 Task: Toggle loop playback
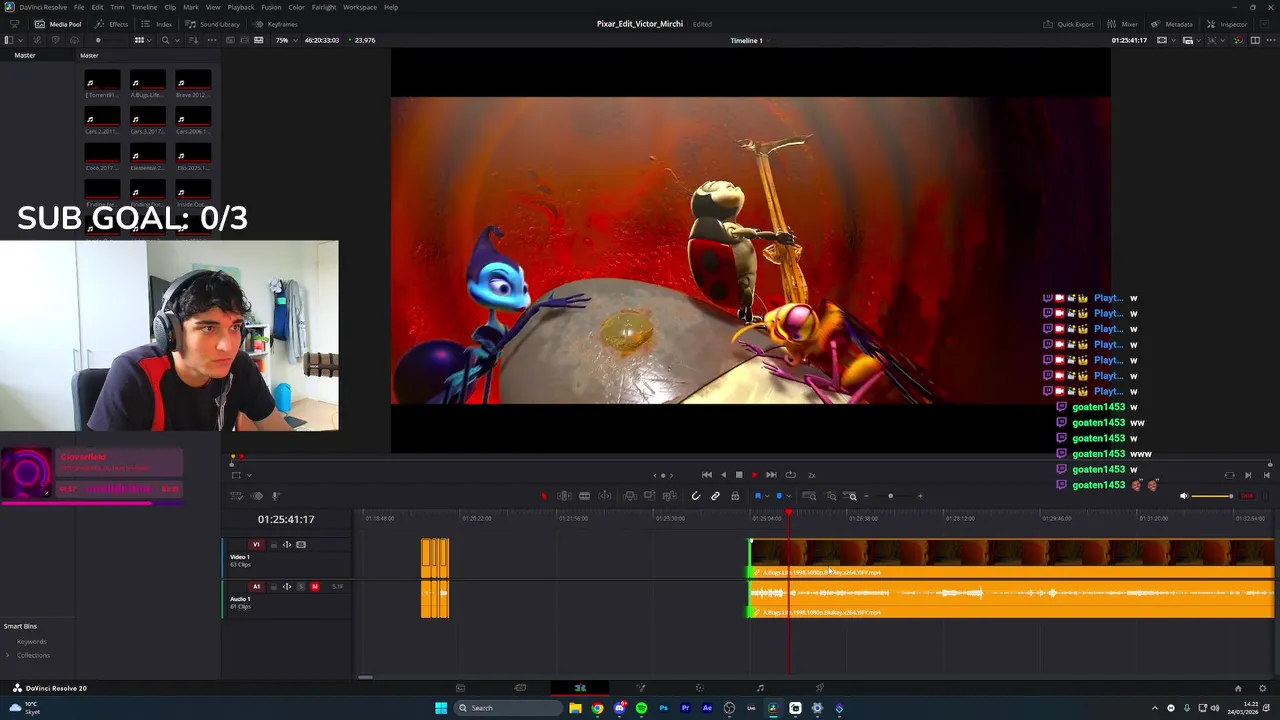click(x=790, y=475)
